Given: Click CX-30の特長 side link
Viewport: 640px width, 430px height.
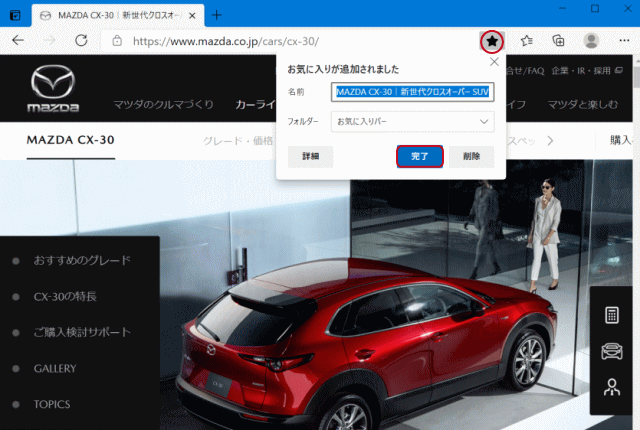Looking at the screenshot, I should [x=65, y=296].
